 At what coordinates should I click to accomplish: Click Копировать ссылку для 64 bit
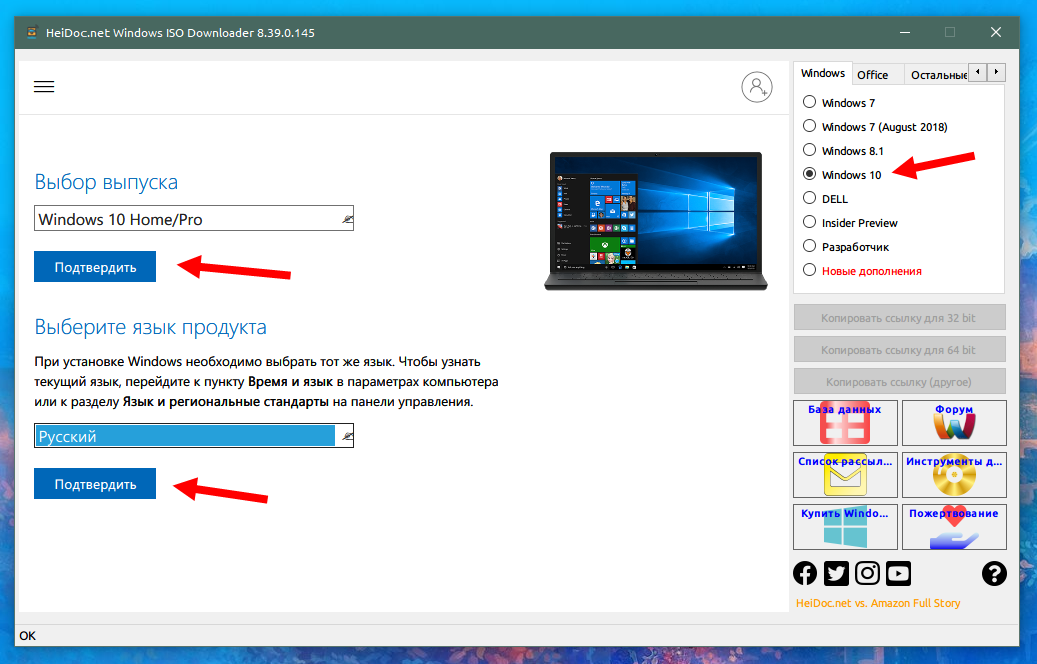pos(899,349)
